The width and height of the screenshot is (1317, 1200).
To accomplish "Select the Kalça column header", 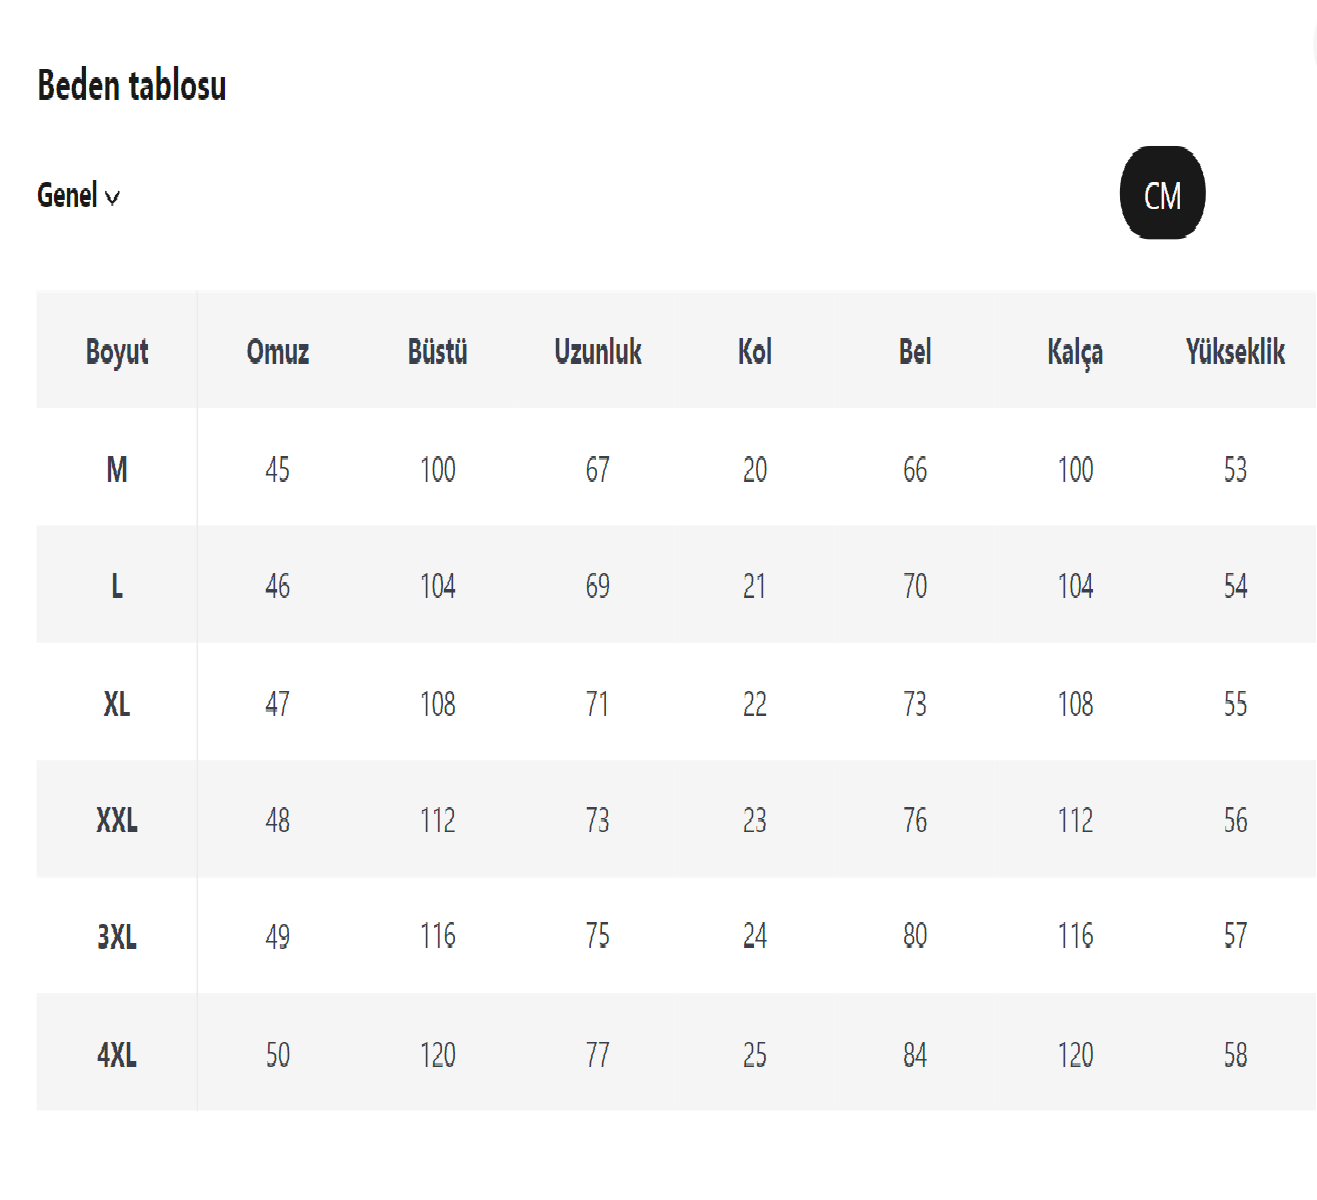I will click(1075, 352).
